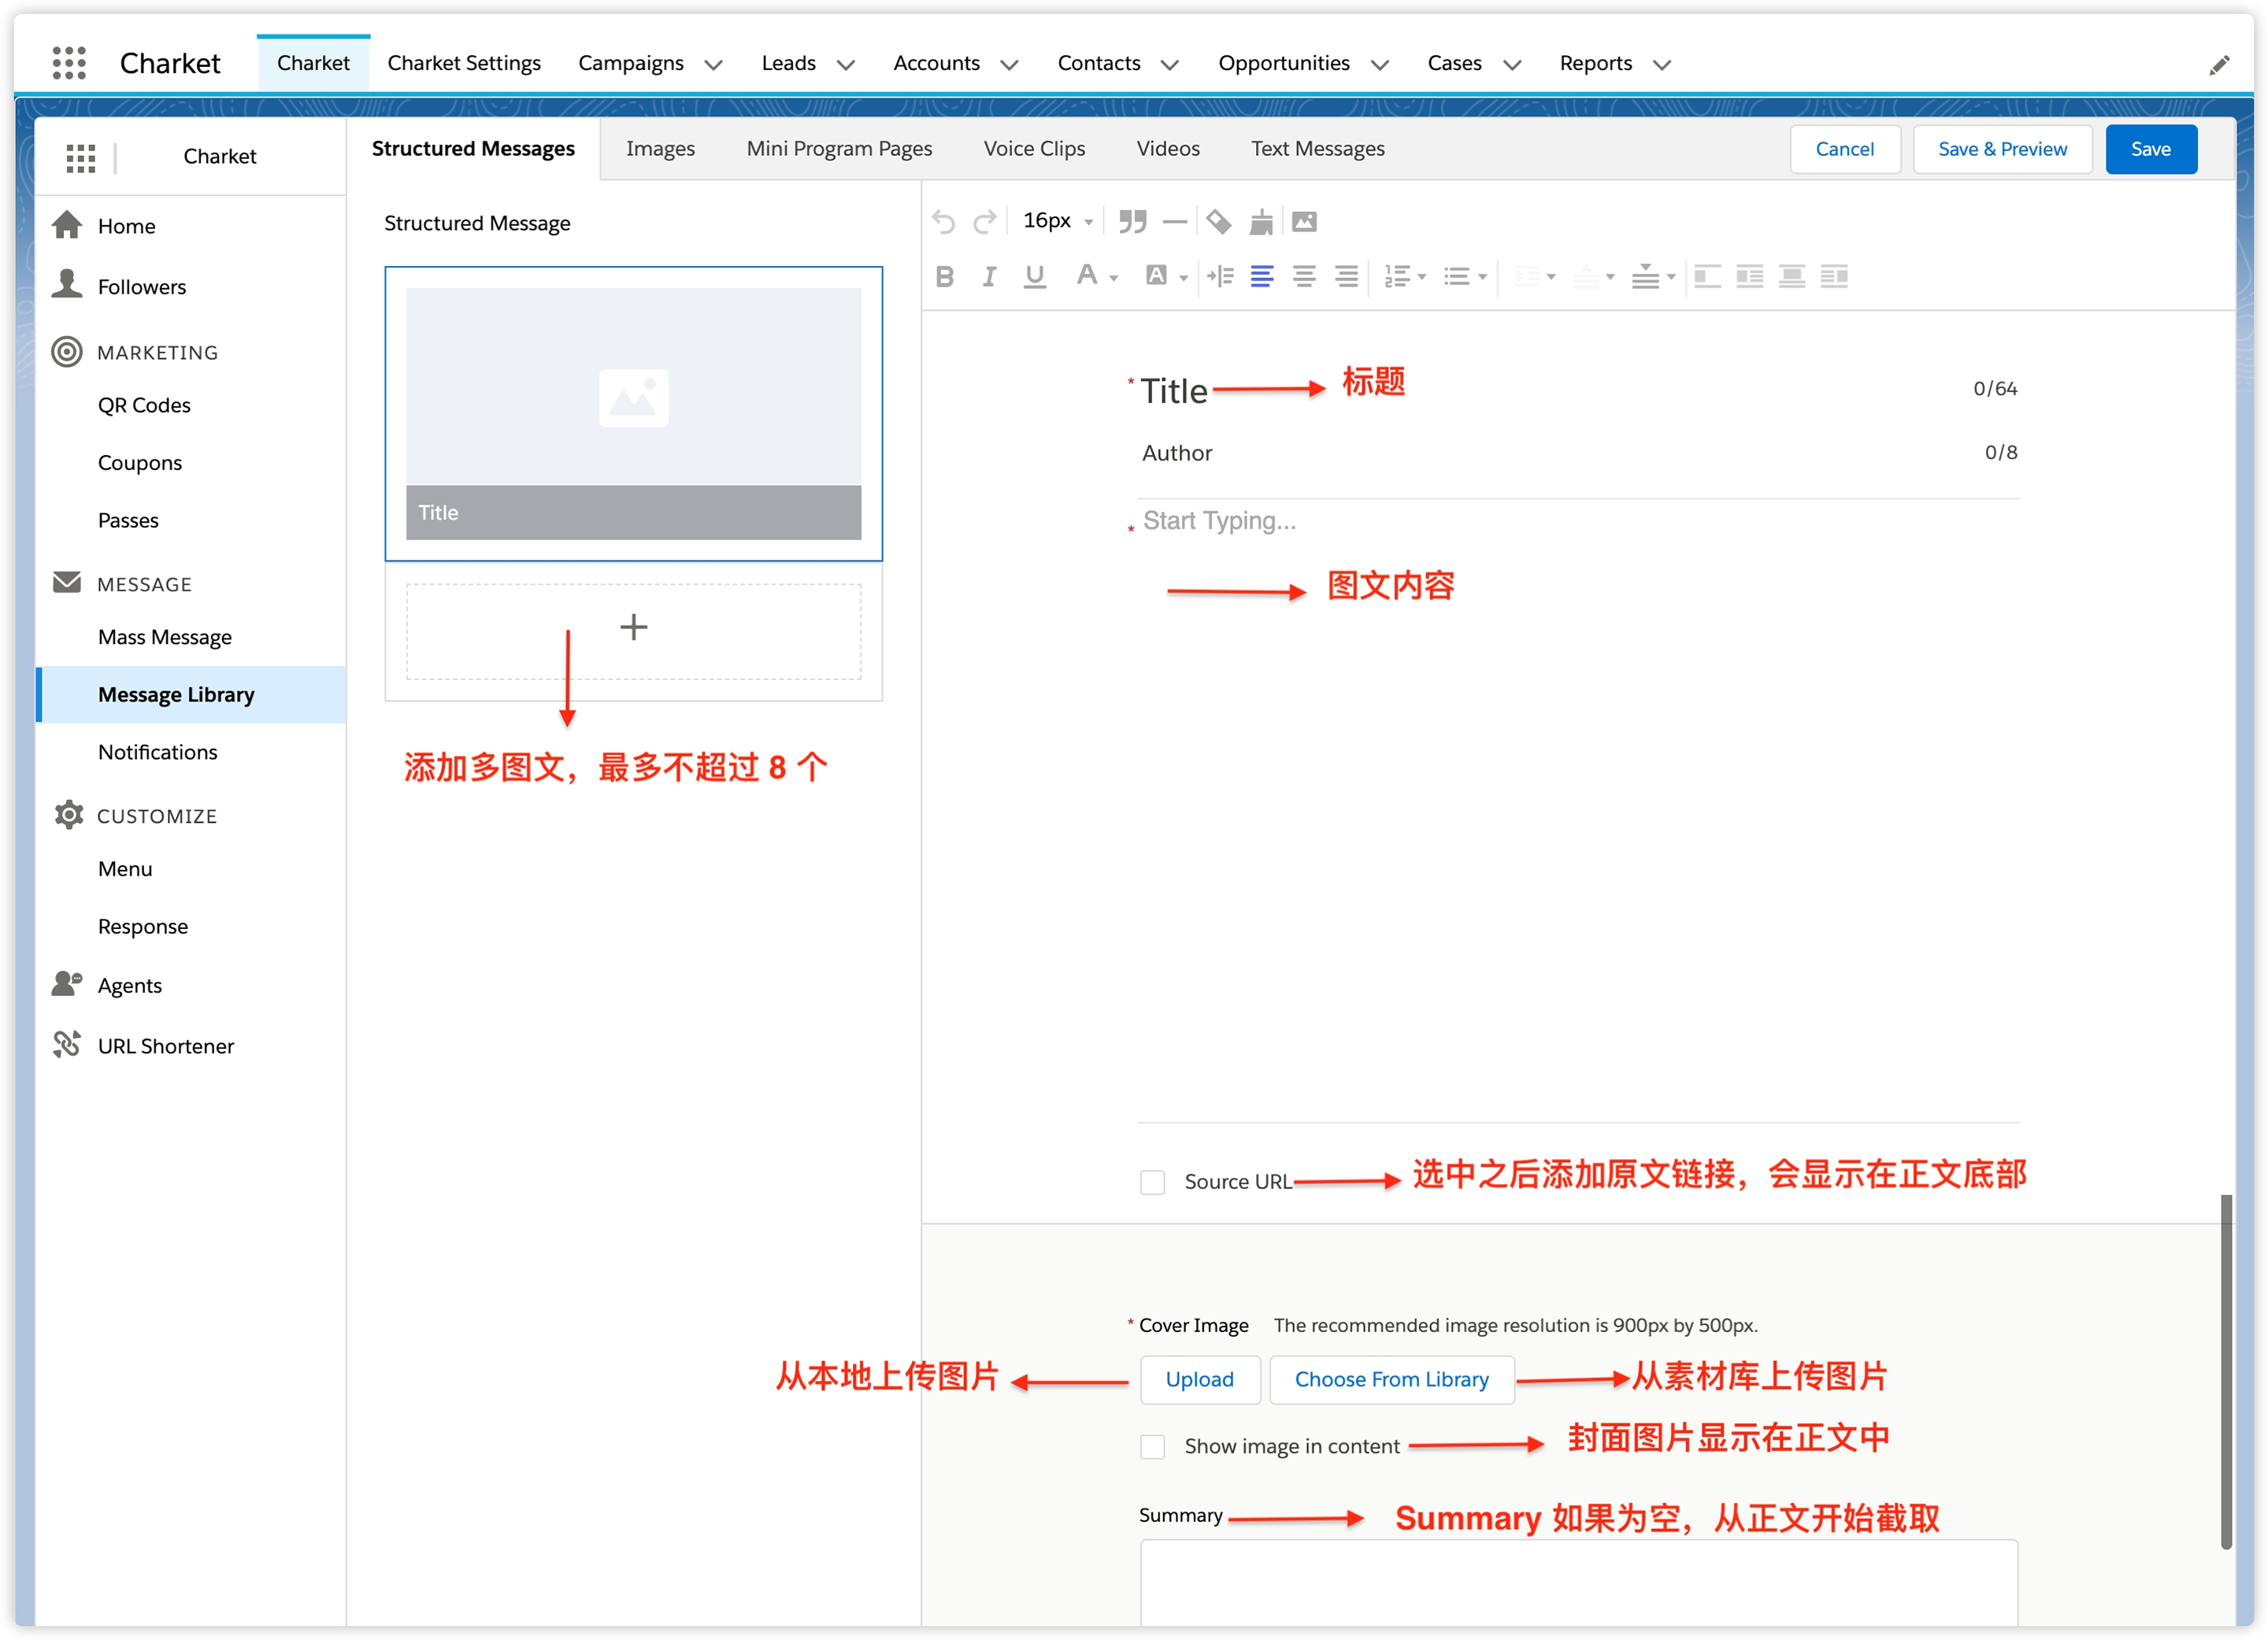Viewport: 2268px width, 1640px height.
Task: Click the Summary text area
Action: 1578,1582
